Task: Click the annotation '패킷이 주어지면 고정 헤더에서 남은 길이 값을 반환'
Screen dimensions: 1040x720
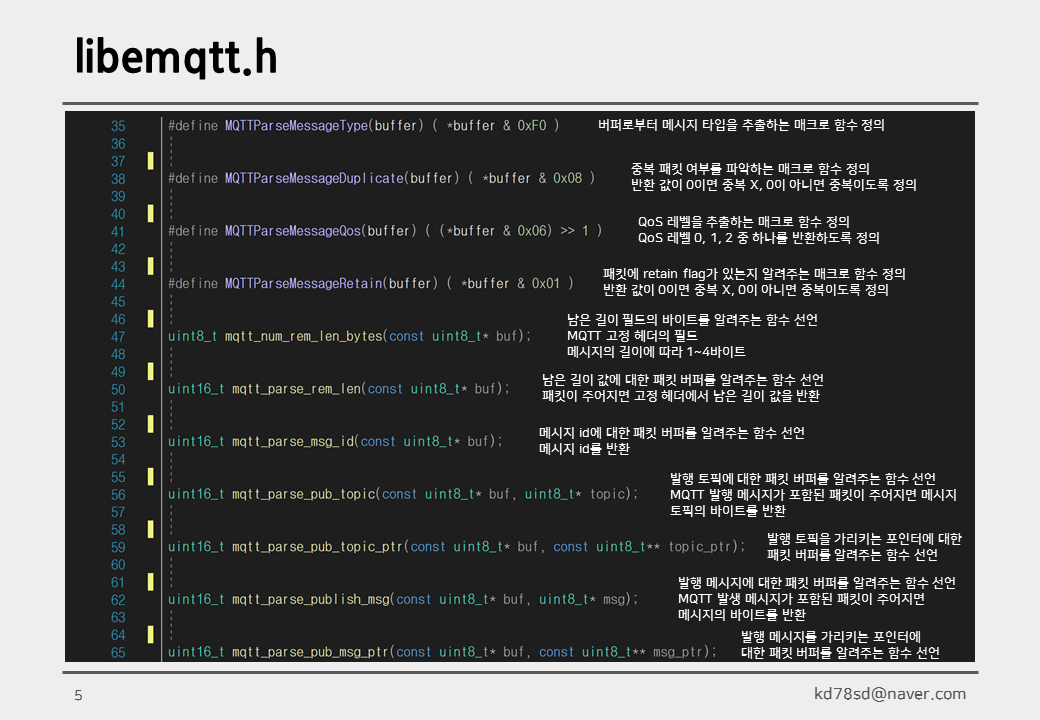Action: (x=681, y=396)
